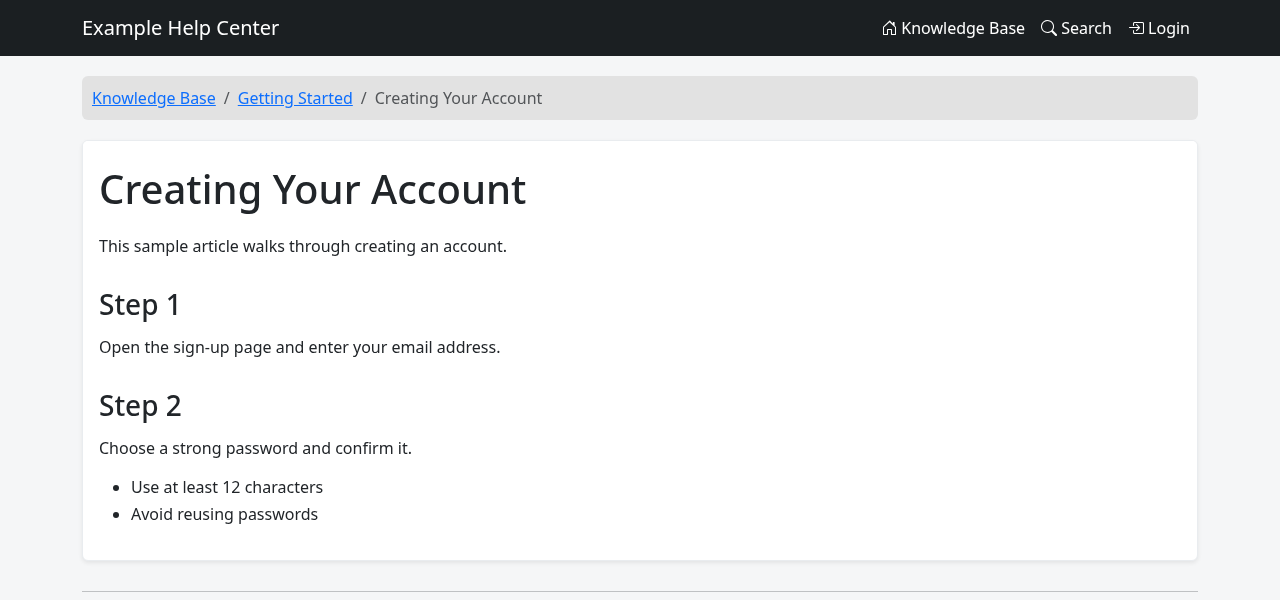Screen dimensions: 1280x600
Task: Click the 'Step 2' heading
Action: (x=140, y=406)
